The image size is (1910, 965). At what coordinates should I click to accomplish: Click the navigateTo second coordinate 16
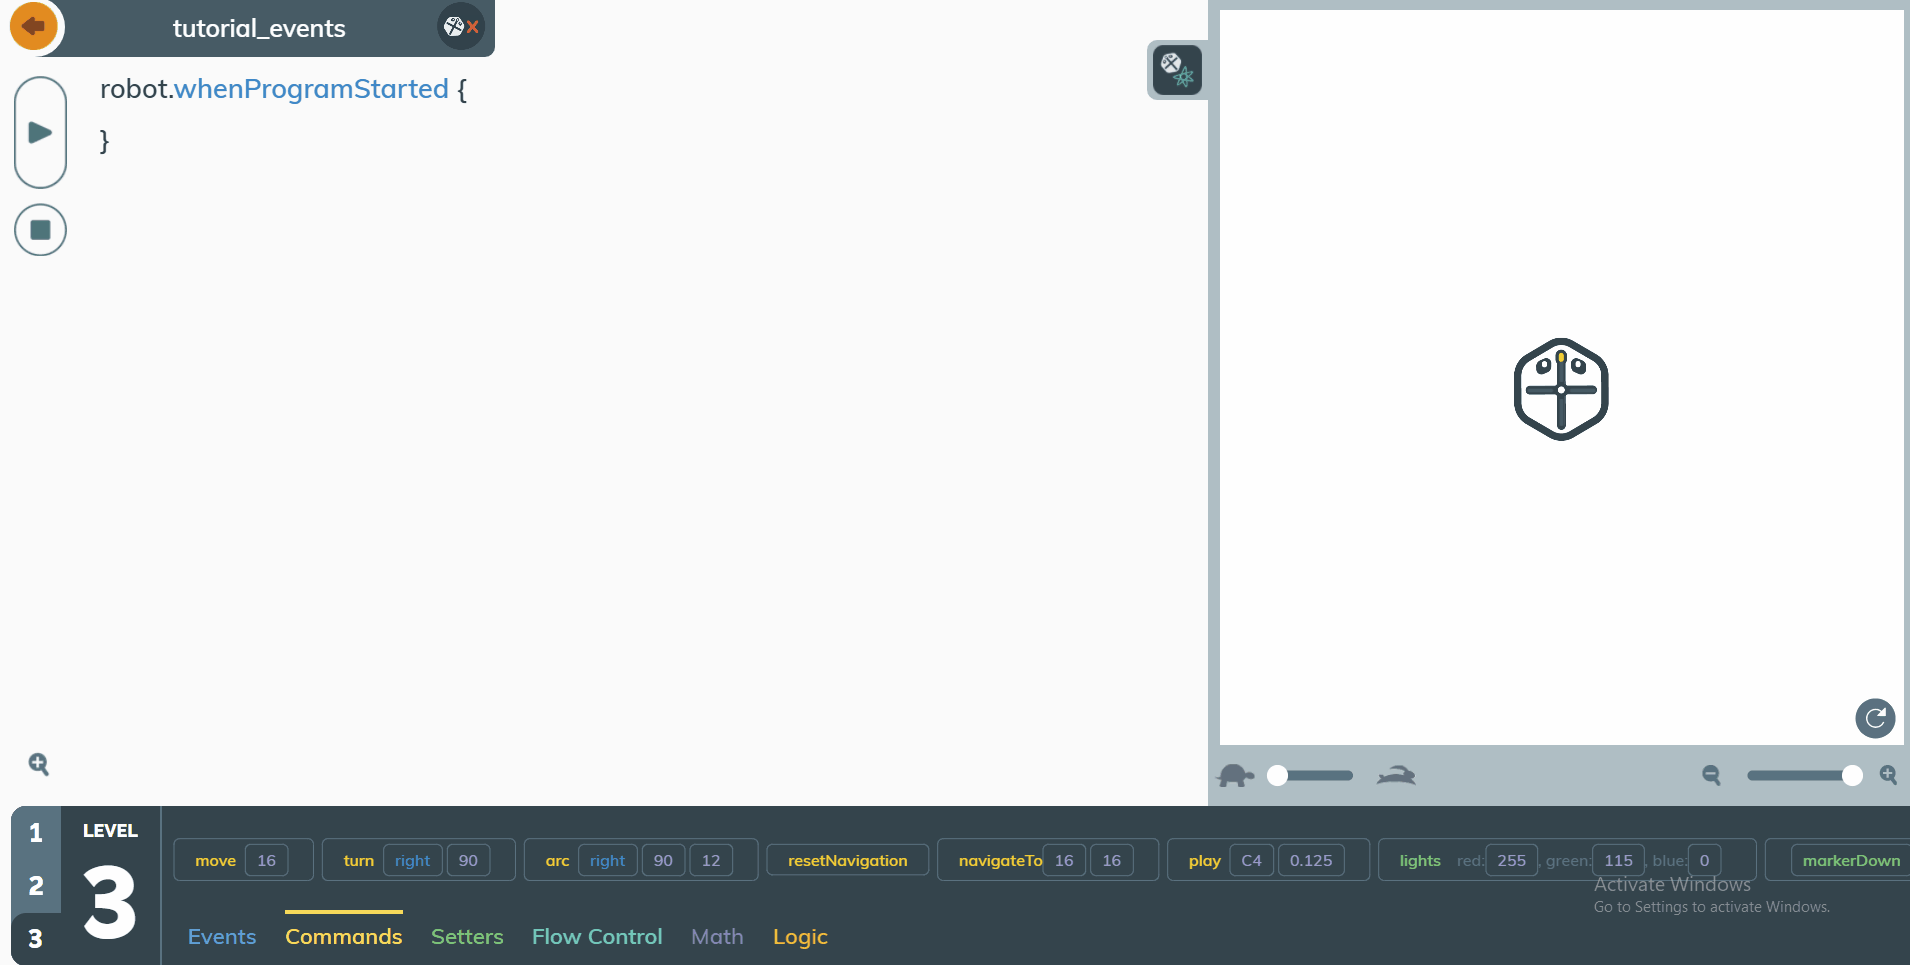tap(1111, 861)
